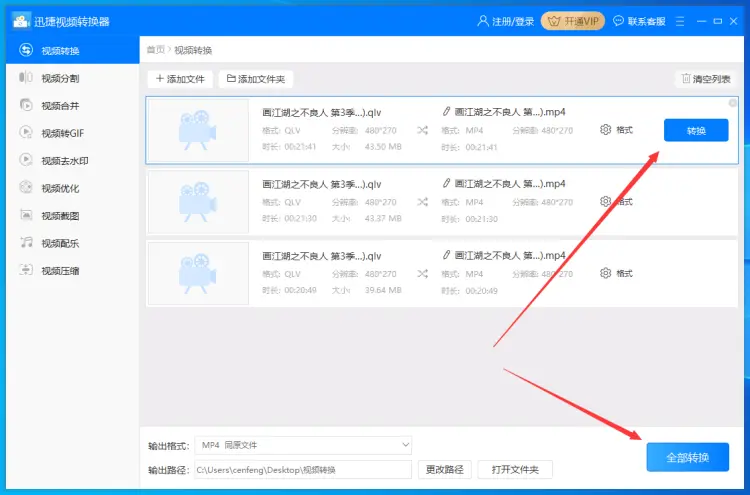The height and width of the screenshot is (495, 750).
Task: Click the shuffle arrows icon in the 43.50 MB row
Action: [422, 130]
